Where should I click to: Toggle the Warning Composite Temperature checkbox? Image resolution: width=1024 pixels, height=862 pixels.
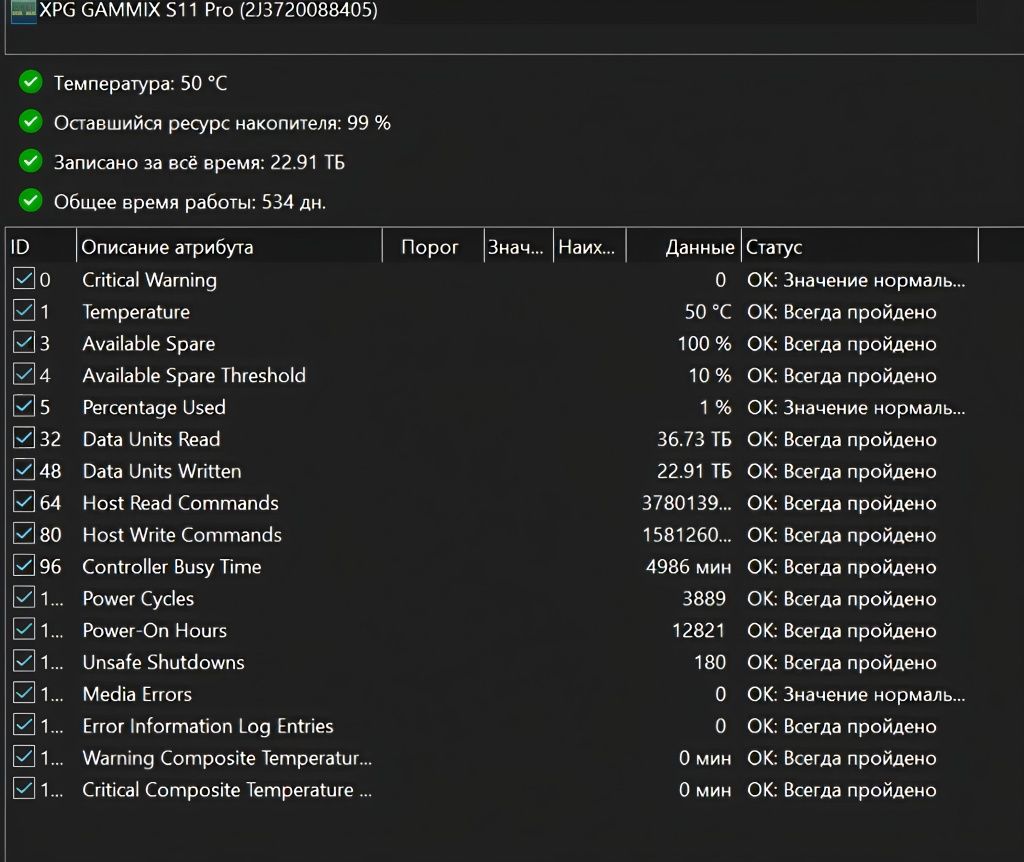click(24, 757)
